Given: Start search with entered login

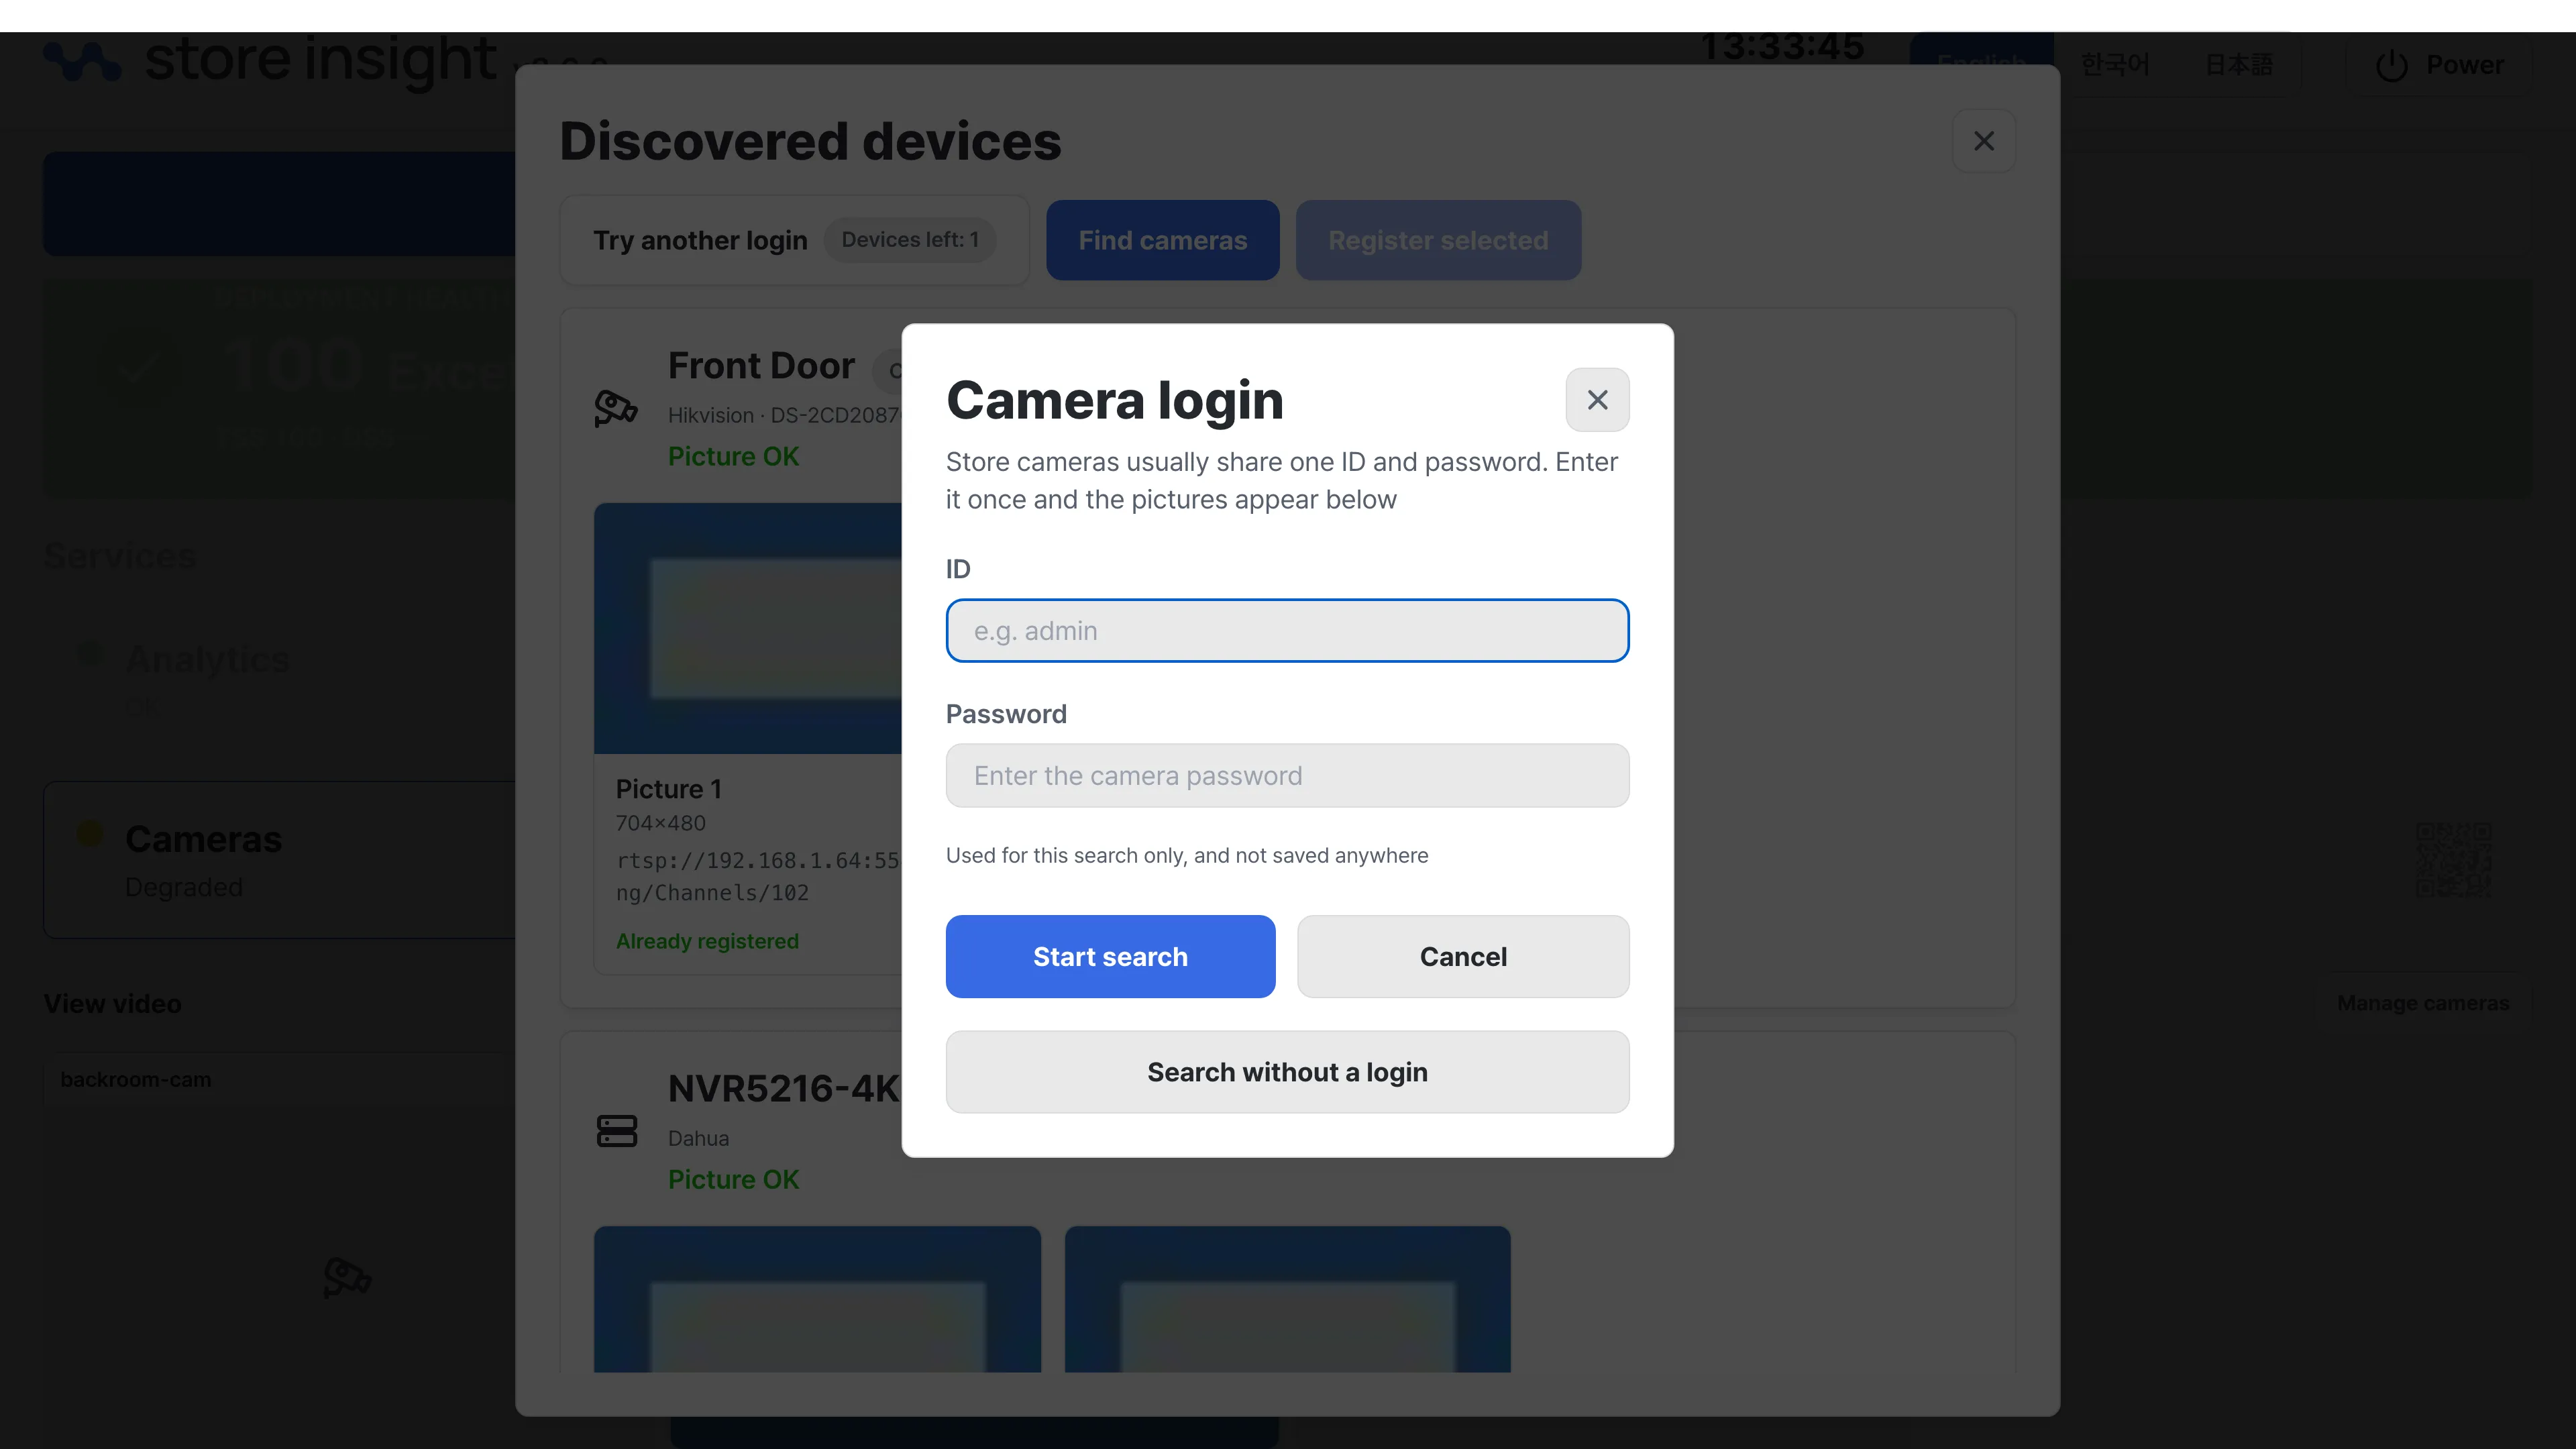Looking at the screenshot, I should tap(1110, 956).
